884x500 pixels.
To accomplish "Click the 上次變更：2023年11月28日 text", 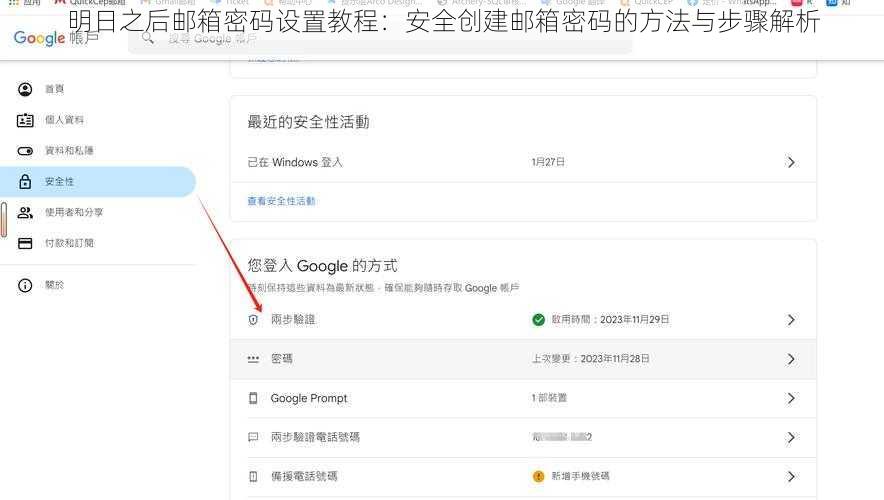I will [x=591, y=359].
